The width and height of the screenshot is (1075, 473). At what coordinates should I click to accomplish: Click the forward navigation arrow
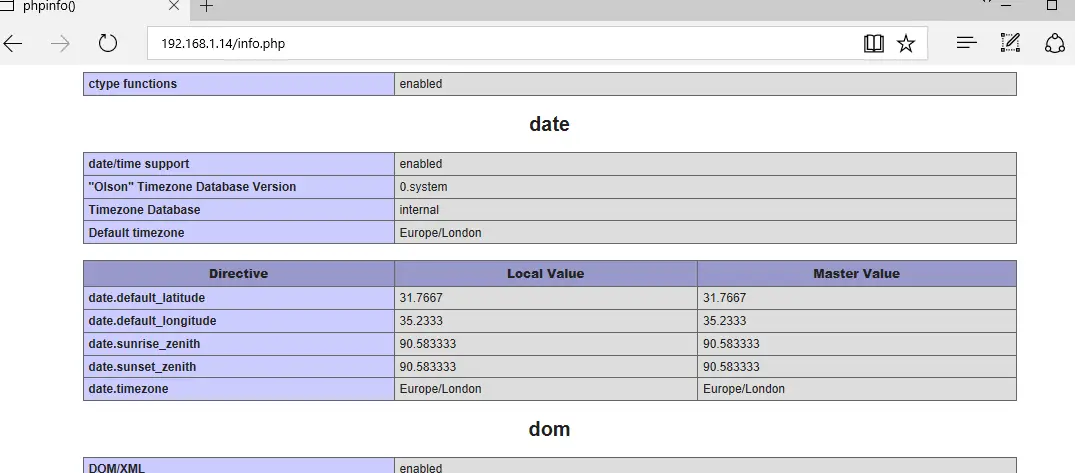(60, 44)
